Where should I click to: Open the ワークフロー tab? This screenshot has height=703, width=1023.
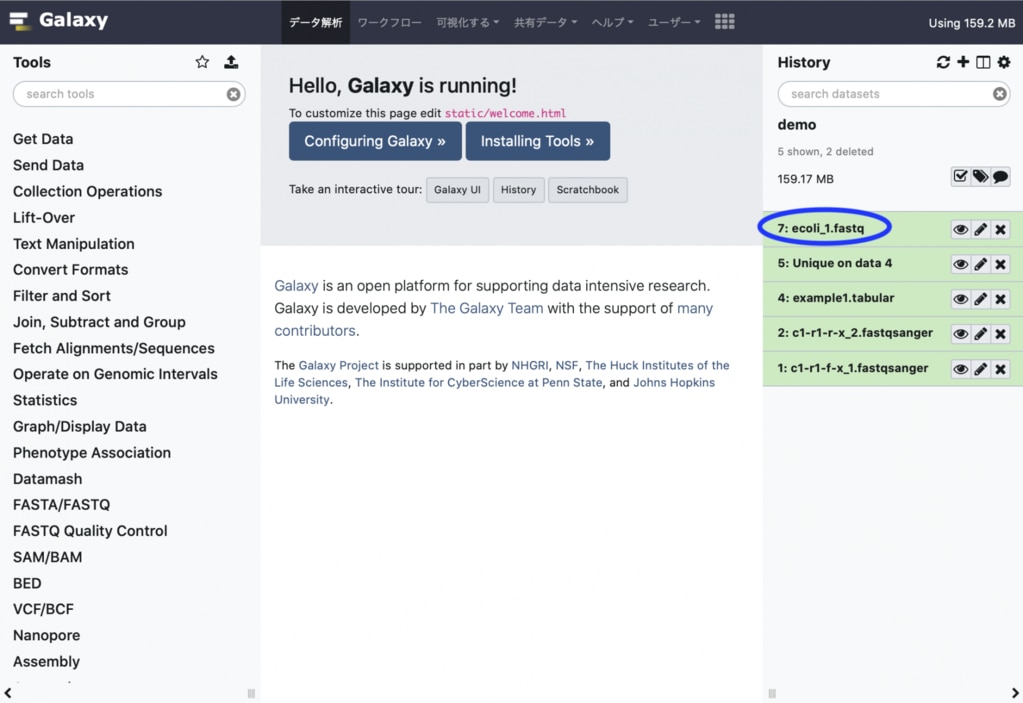click(x=389, y=22)
